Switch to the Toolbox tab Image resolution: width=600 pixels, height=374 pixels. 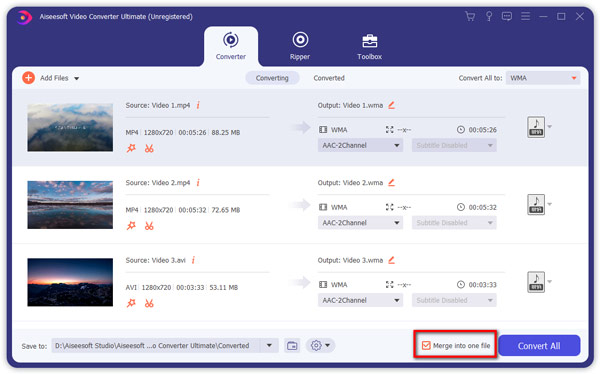369,46
